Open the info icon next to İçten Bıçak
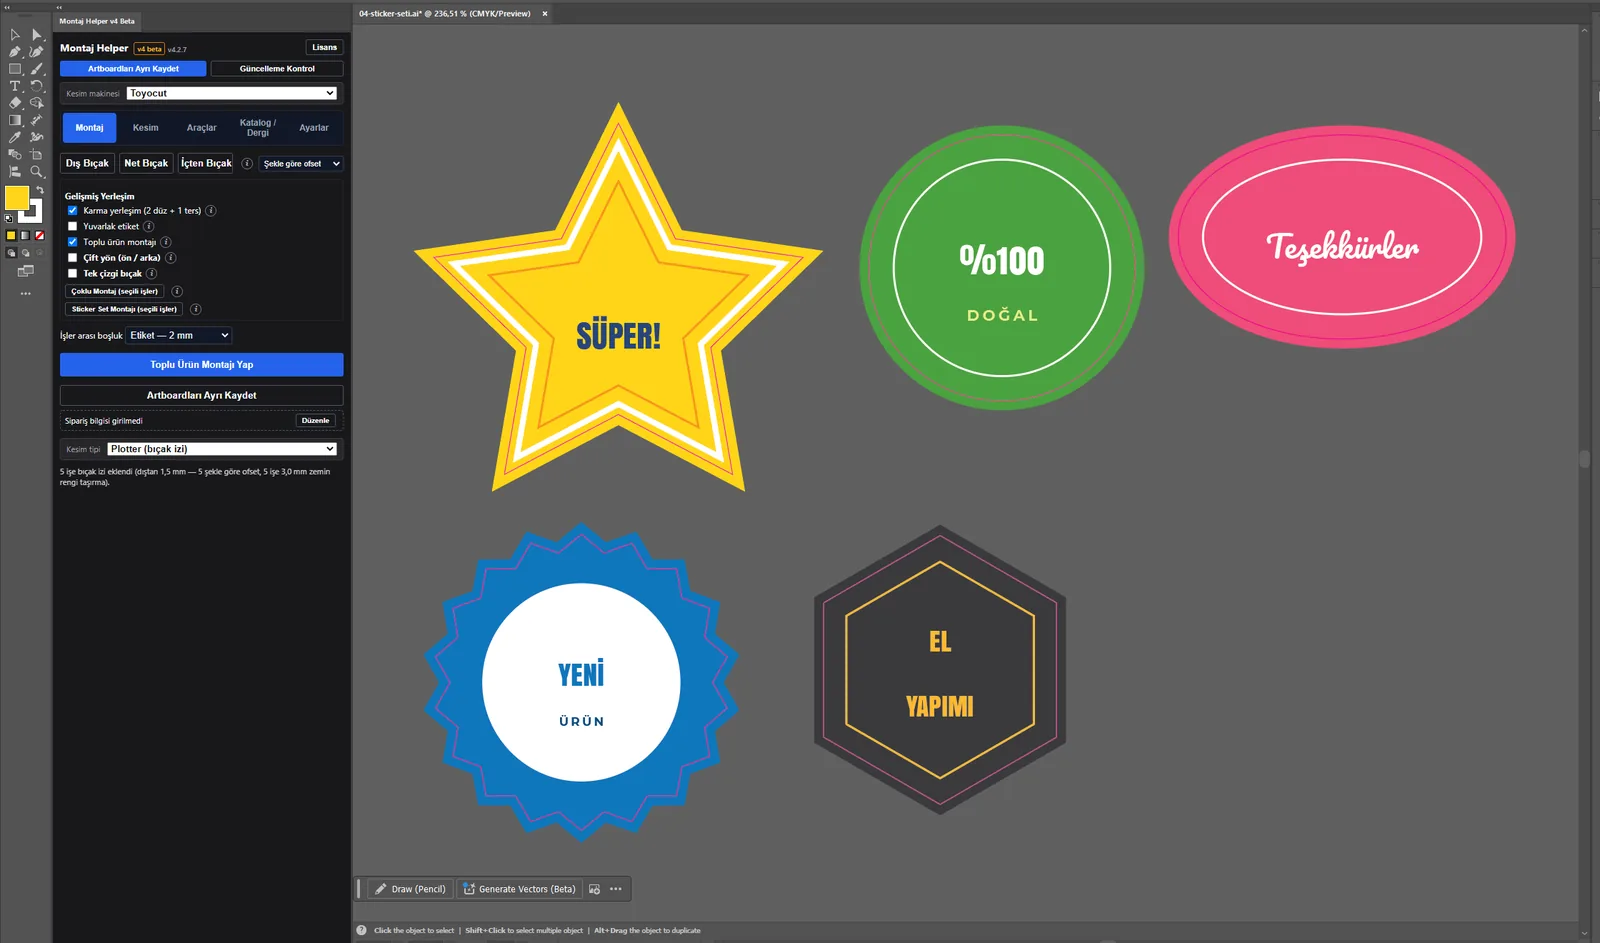This screenshot has width=1600, height=943. tap(247, 163)
